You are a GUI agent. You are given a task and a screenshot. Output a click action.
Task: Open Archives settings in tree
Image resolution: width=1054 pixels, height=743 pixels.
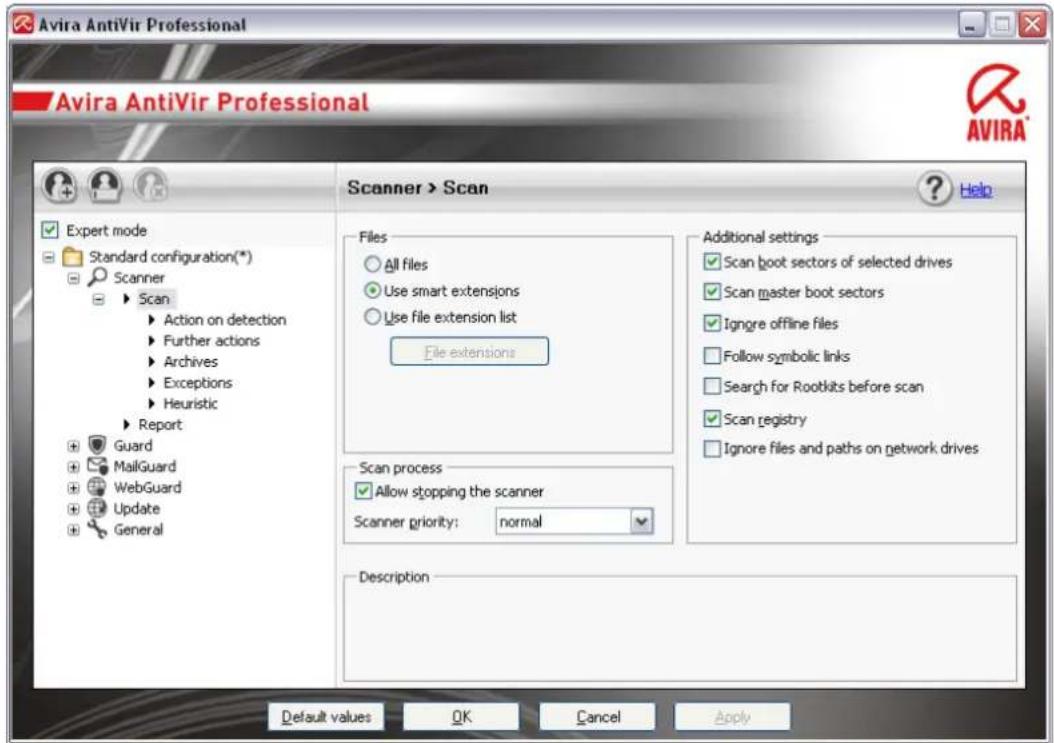190,361
